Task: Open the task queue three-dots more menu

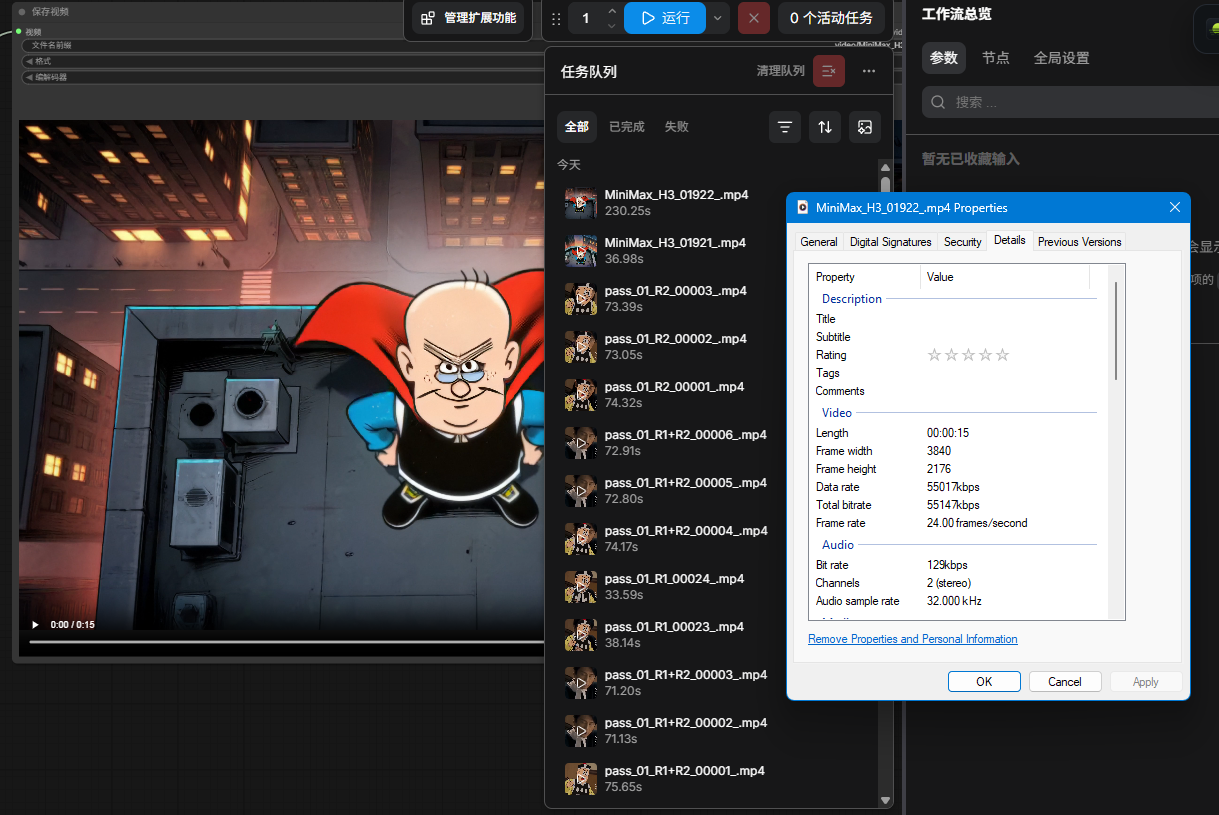Action: click(x=869, y=71)
